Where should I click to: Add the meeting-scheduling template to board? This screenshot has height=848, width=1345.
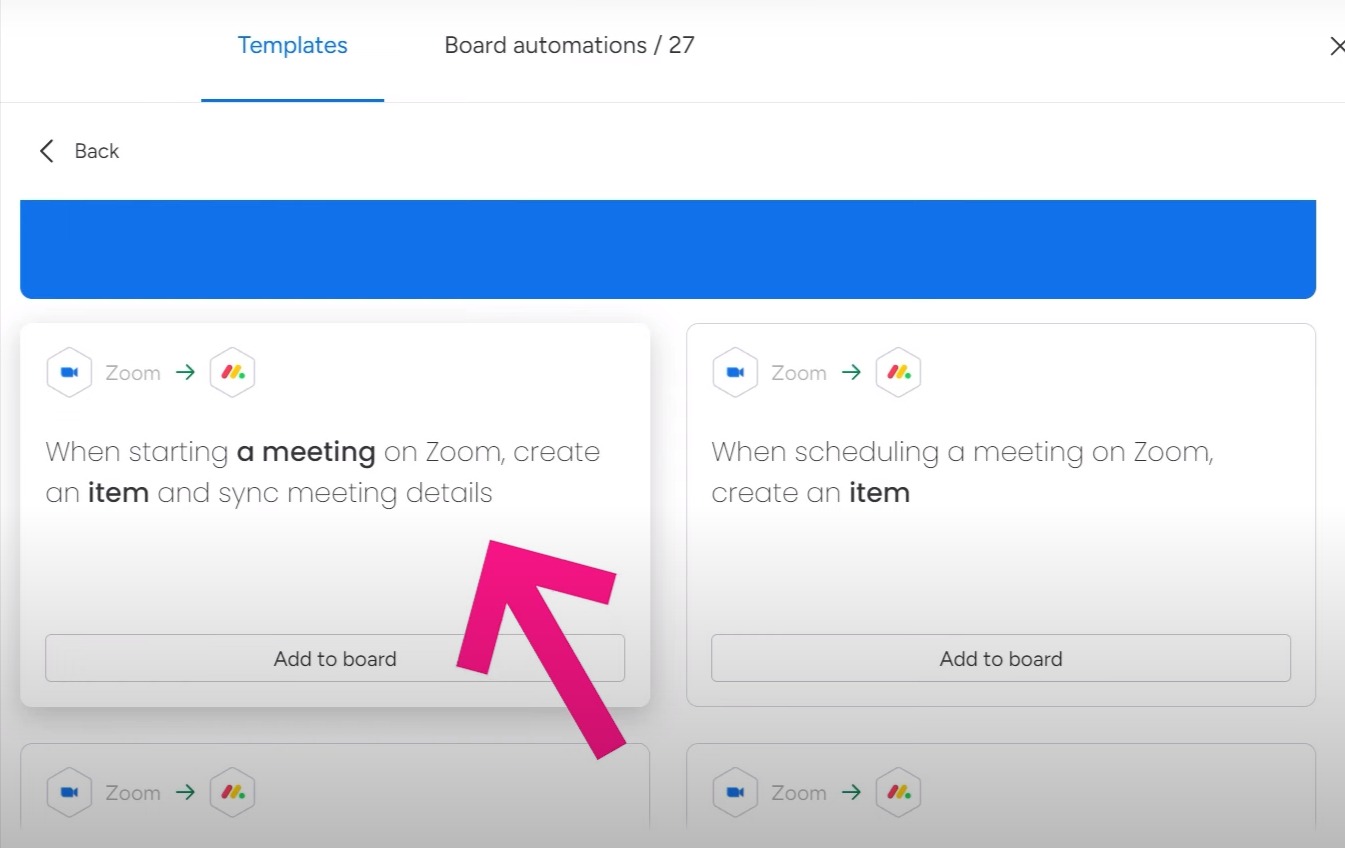[1000, 658]
